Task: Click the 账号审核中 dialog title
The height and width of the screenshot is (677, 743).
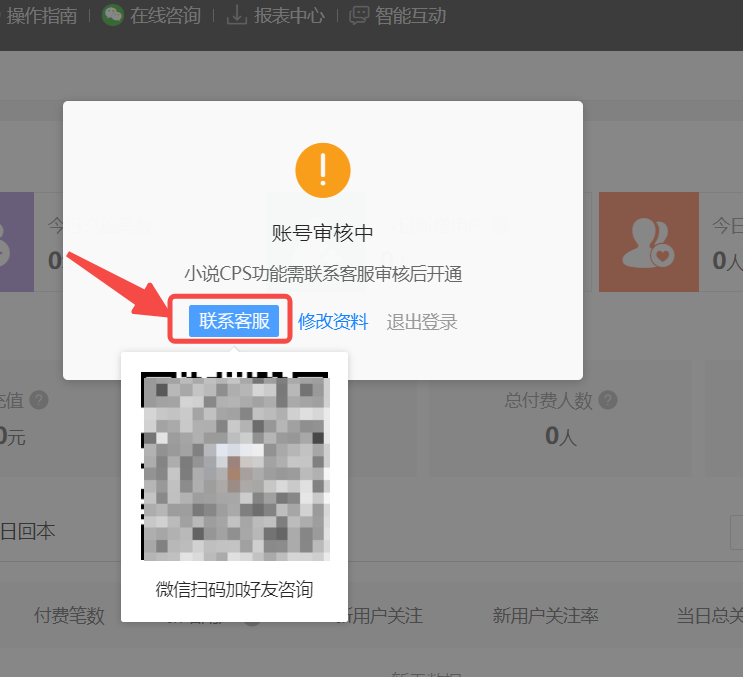Action: [x=323, y=233]
